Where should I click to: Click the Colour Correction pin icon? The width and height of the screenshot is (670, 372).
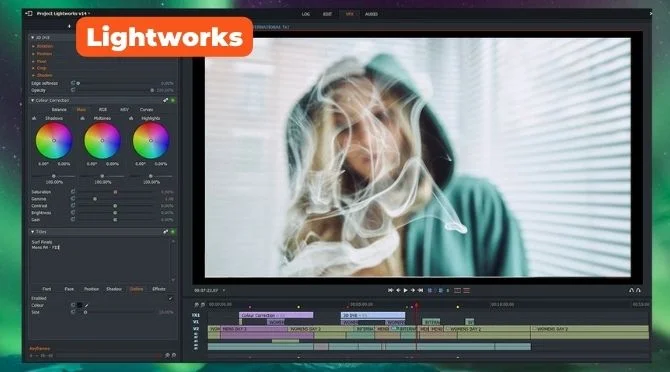coord(165,100)
